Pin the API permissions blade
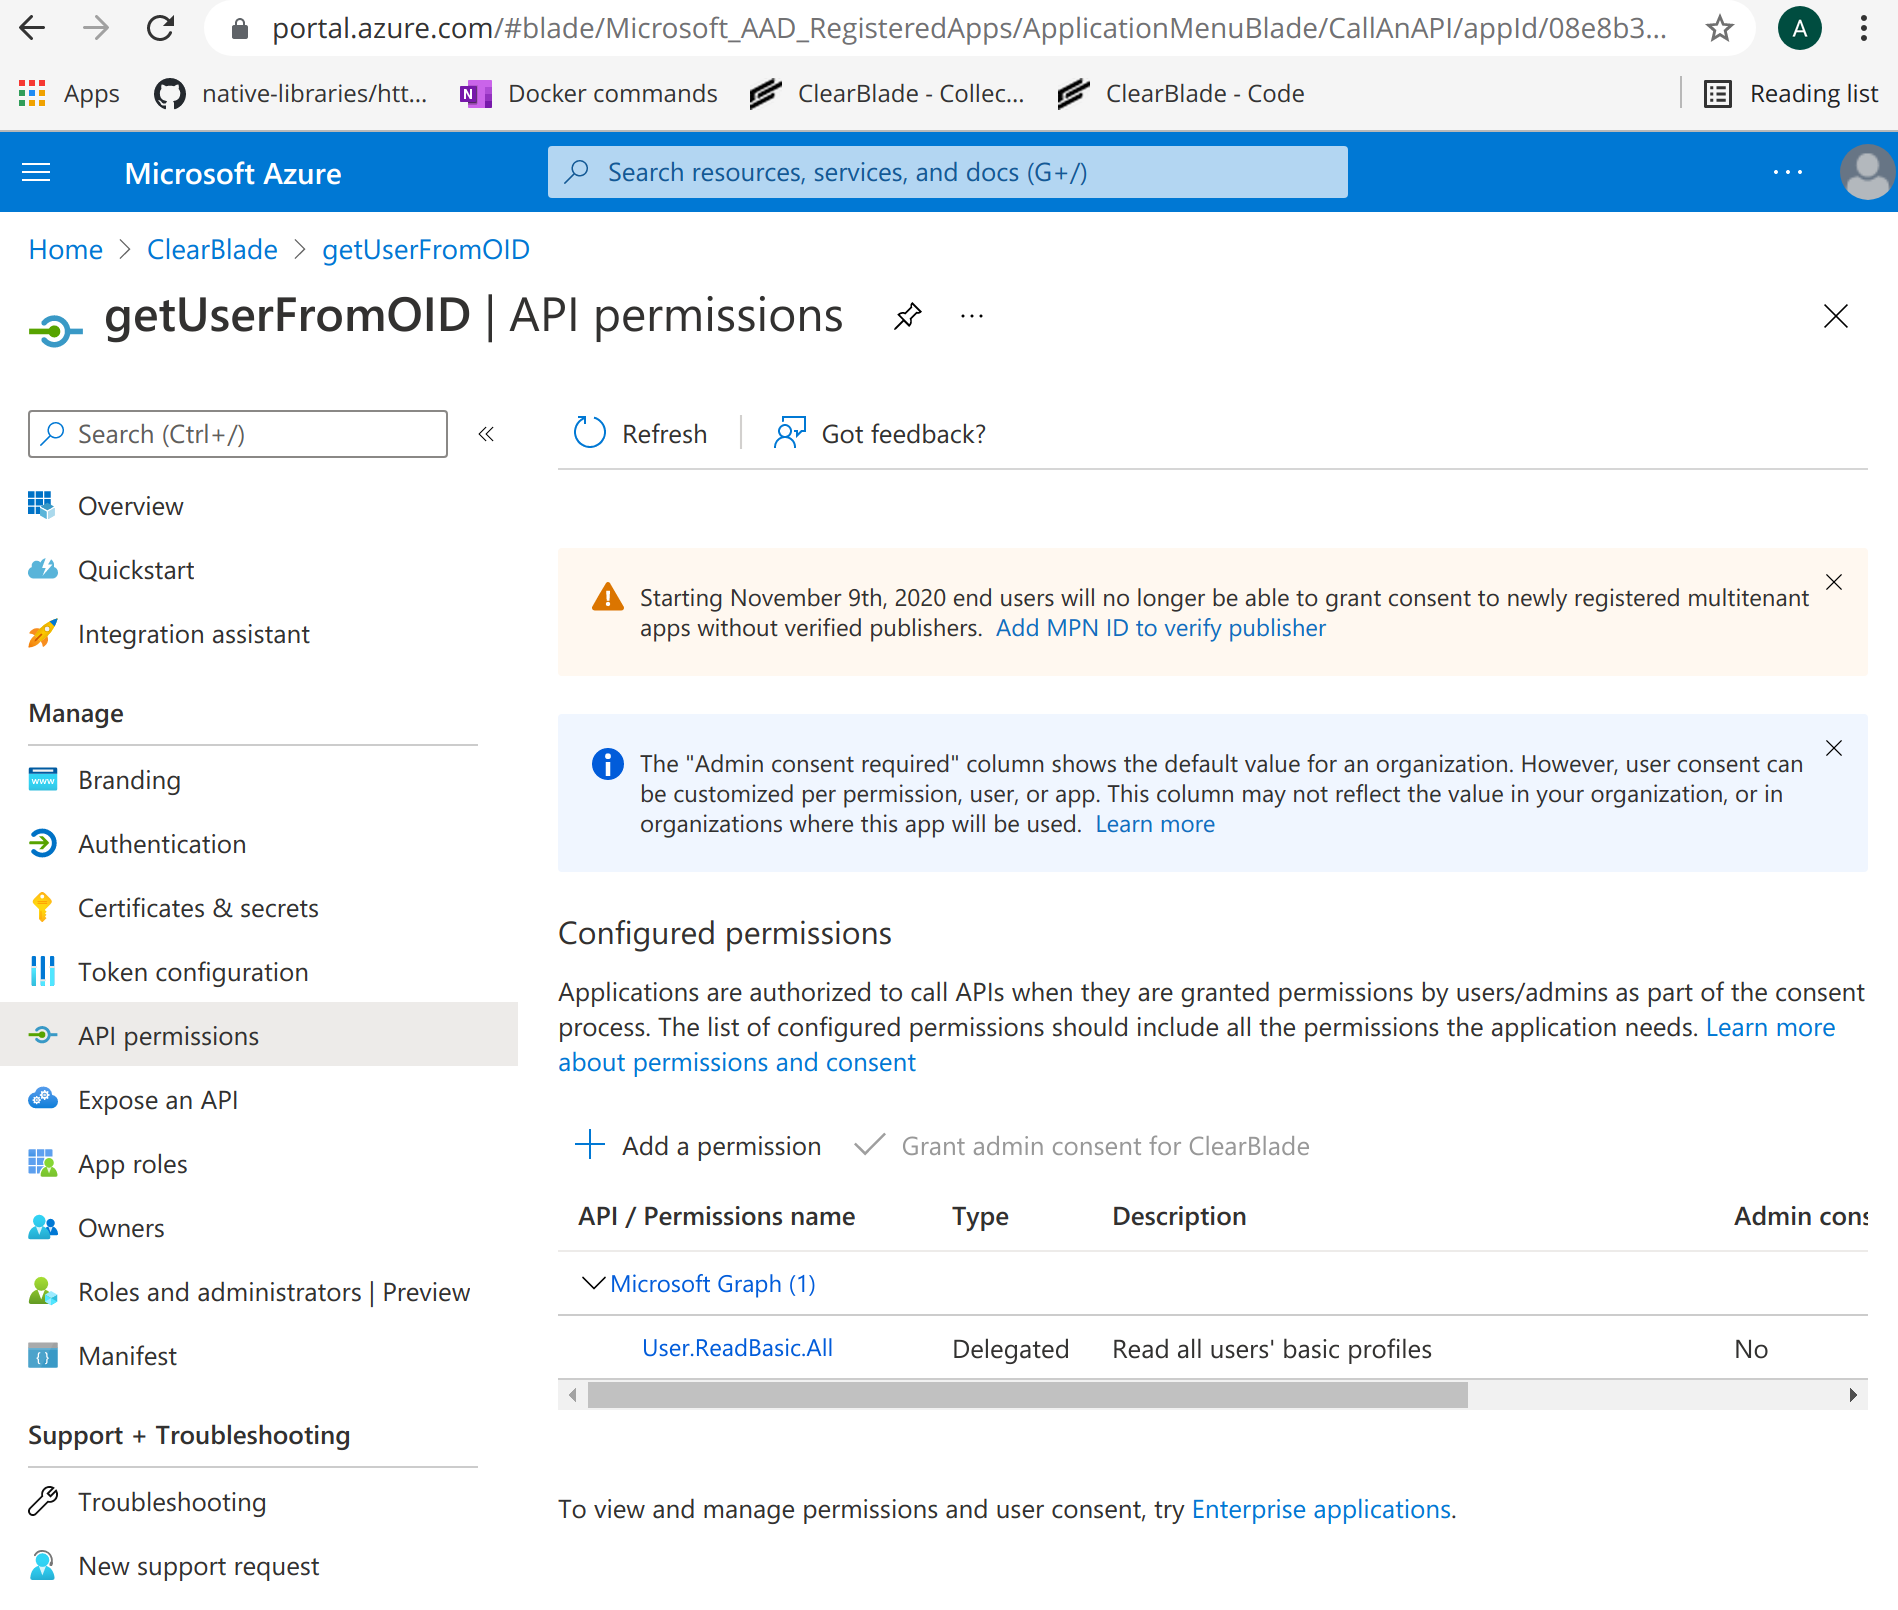The height and width of the screenshot is (1610, 1898). click(907, 317)
